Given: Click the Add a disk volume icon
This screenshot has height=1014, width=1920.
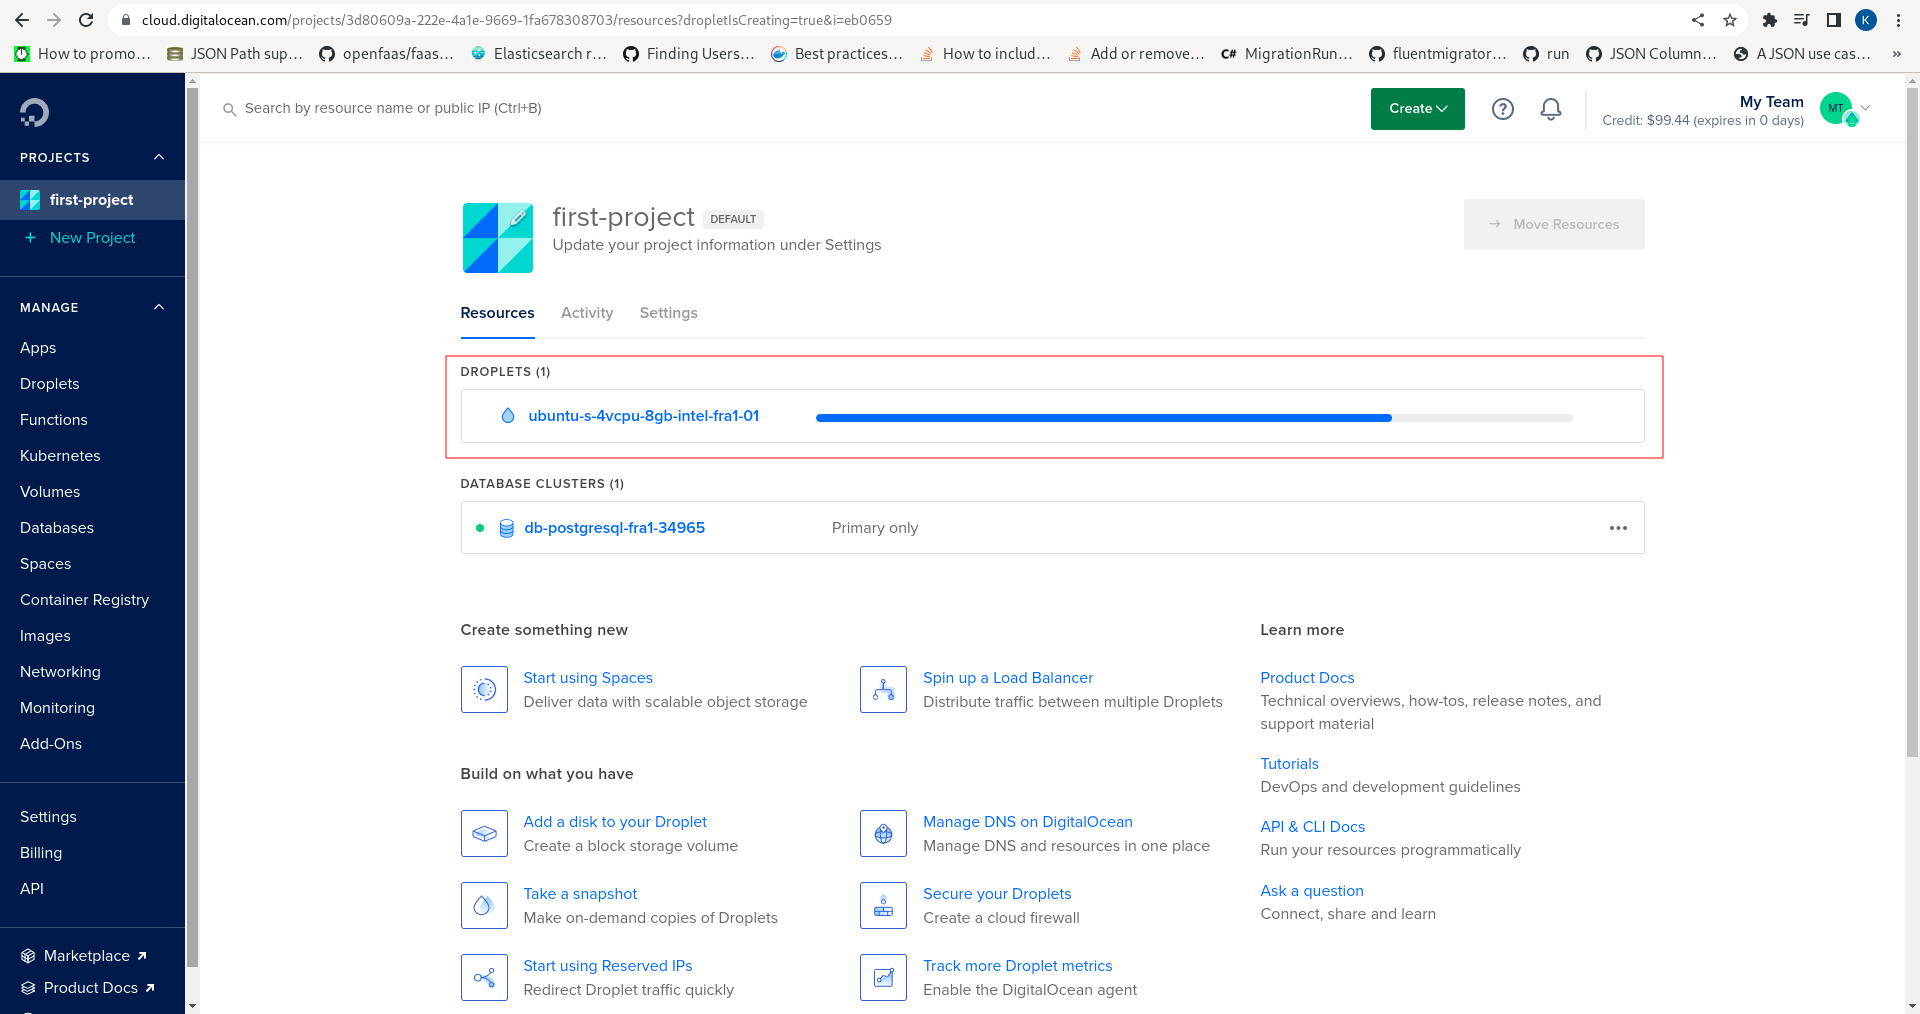Looking at the screenshot, I should [484, 833].
